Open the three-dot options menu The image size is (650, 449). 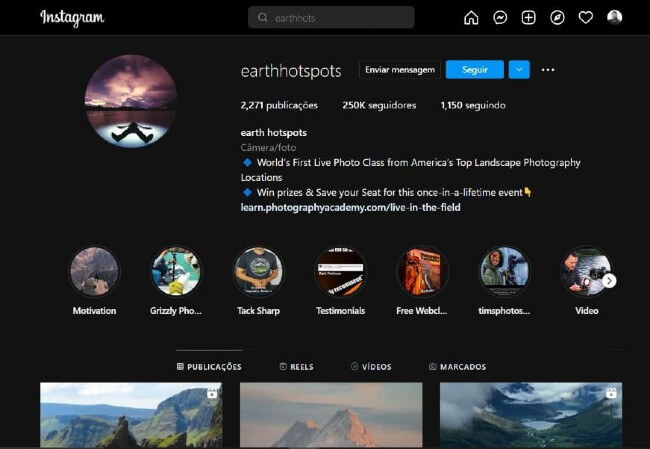[x=548, y=70]
